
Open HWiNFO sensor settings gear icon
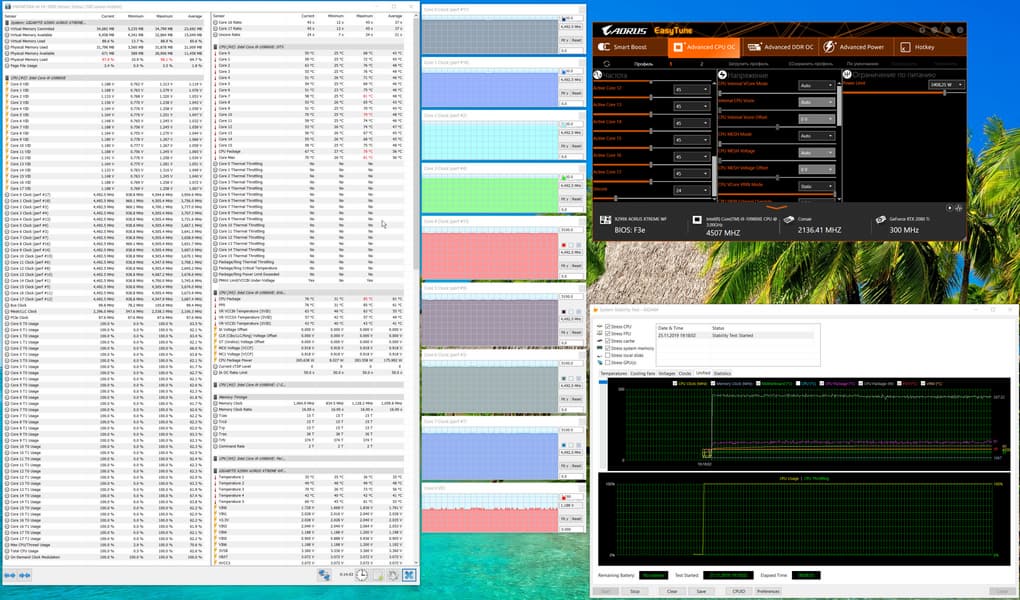click(x=393, y=575)
